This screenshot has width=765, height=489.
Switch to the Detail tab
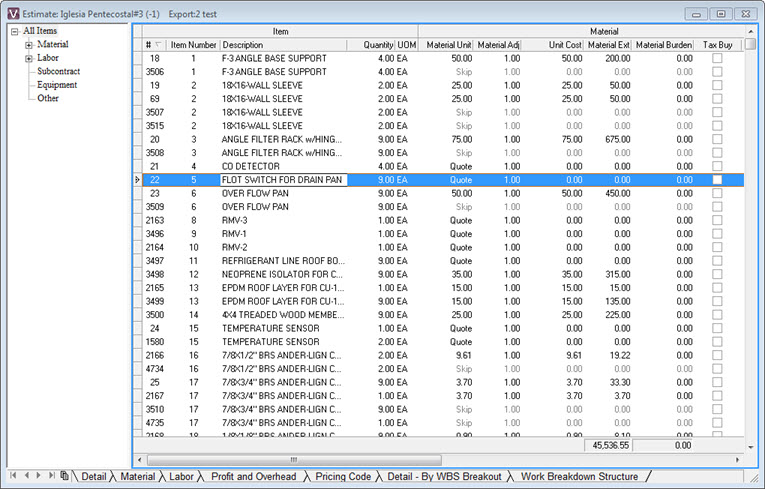pyautogui.click(x=93, y=476)
